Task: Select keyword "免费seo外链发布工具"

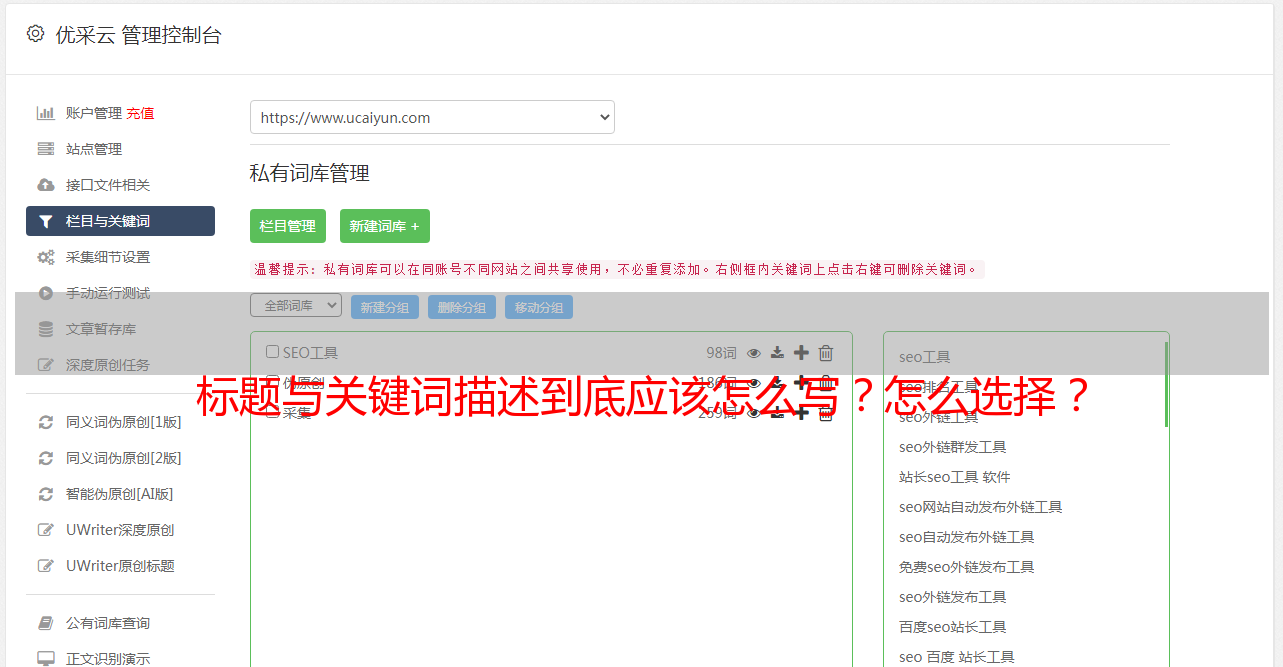Action: click(x=967, y=567)
